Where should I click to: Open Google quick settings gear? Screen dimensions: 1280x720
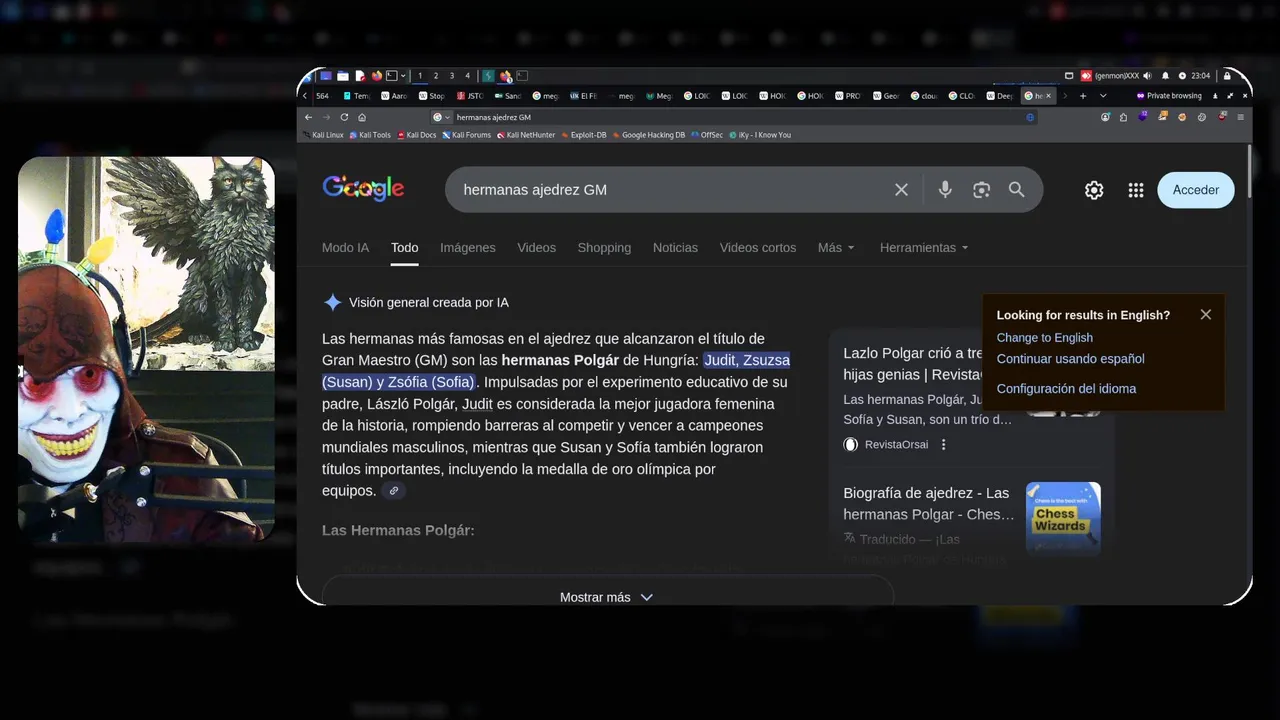pyautogui.click(x=1094, y=190)
